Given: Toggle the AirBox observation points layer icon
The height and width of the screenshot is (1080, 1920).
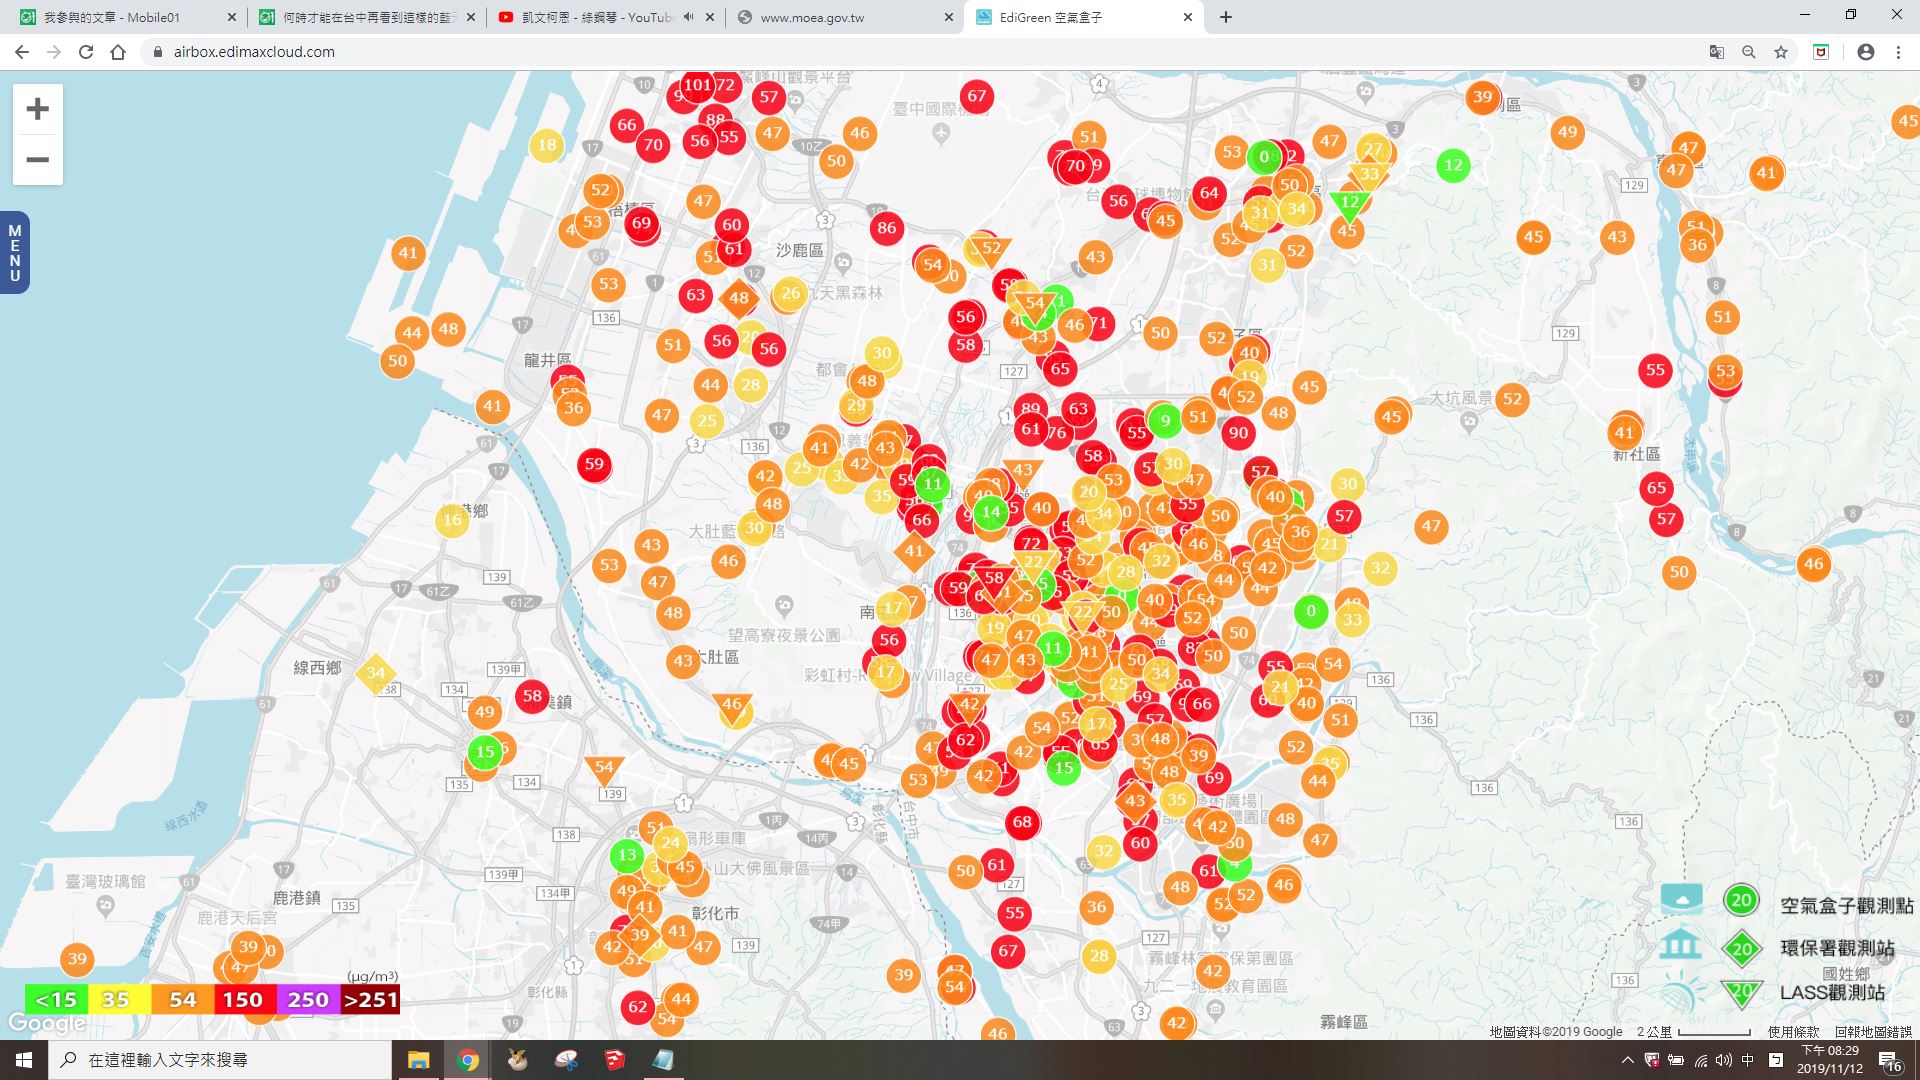Looking at the screenshot, I should (1681, 899).
